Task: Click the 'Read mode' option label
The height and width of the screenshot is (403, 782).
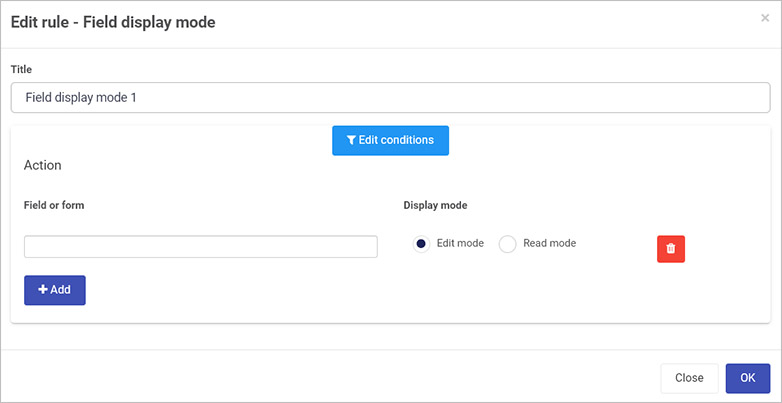Action: coord(550,243)
